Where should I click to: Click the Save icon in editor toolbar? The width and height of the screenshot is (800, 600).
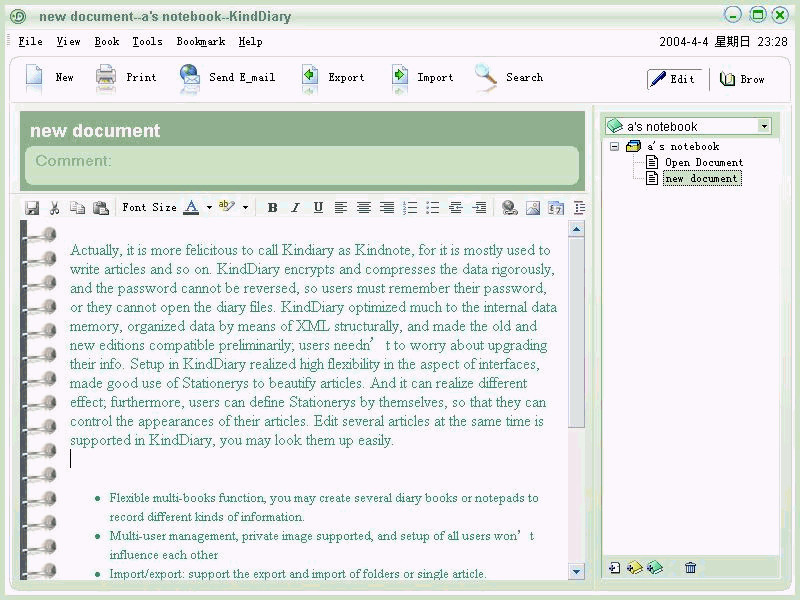(32, 208)
